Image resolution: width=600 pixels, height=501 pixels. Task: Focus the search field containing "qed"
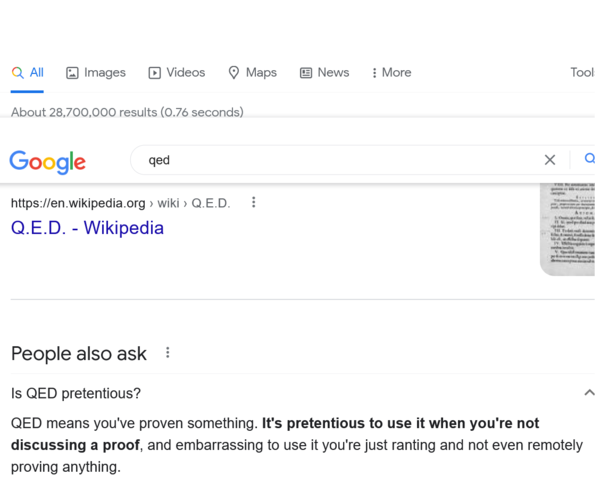(330, 160)
